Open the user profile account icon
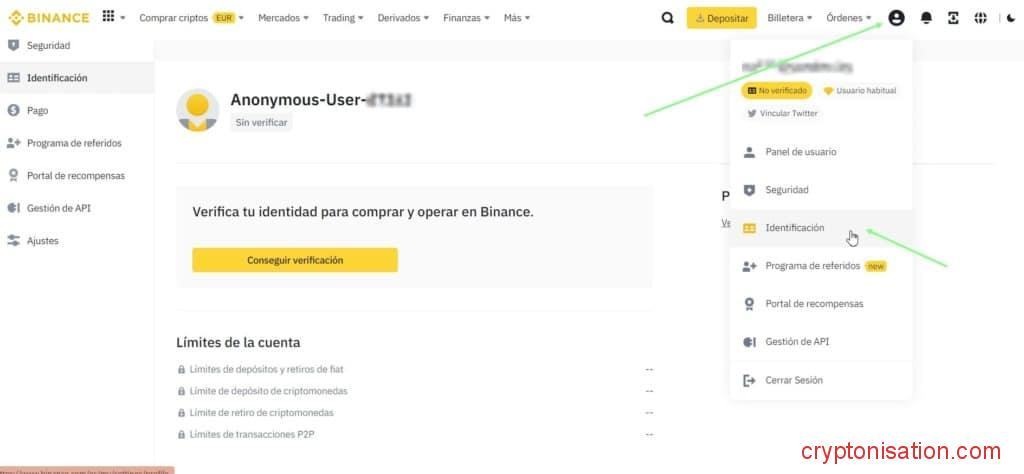Viewport: 1024px width, 474px height. click(x=896, y=18)
